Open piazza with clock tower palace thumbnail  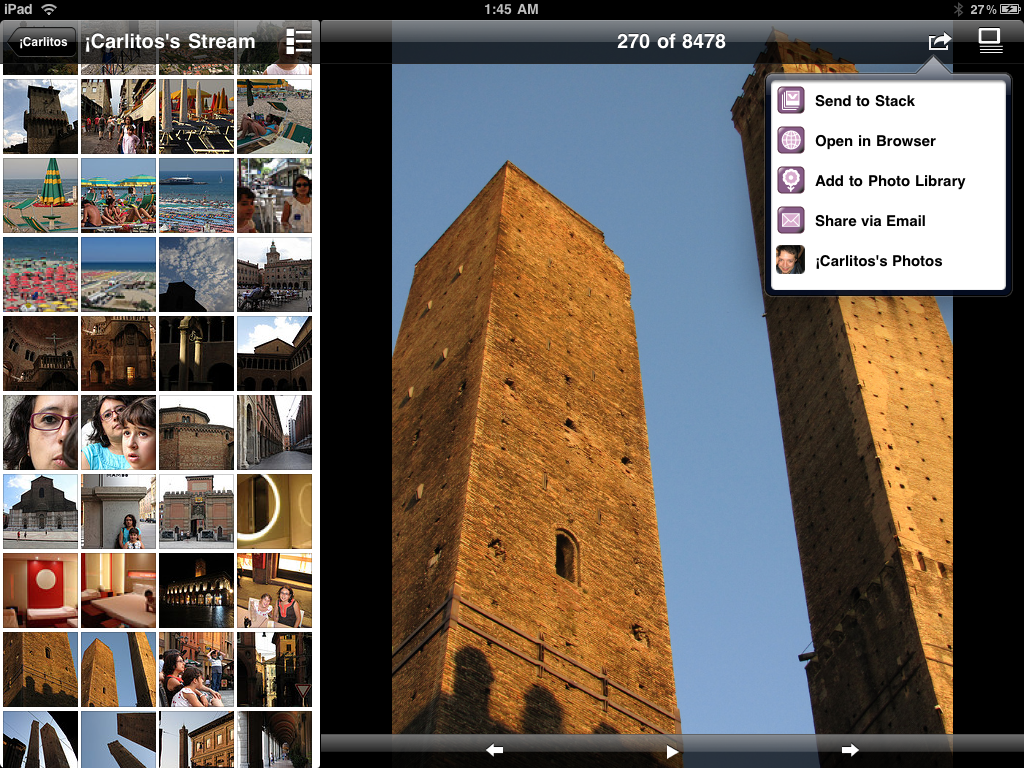(x=274, y=274)
